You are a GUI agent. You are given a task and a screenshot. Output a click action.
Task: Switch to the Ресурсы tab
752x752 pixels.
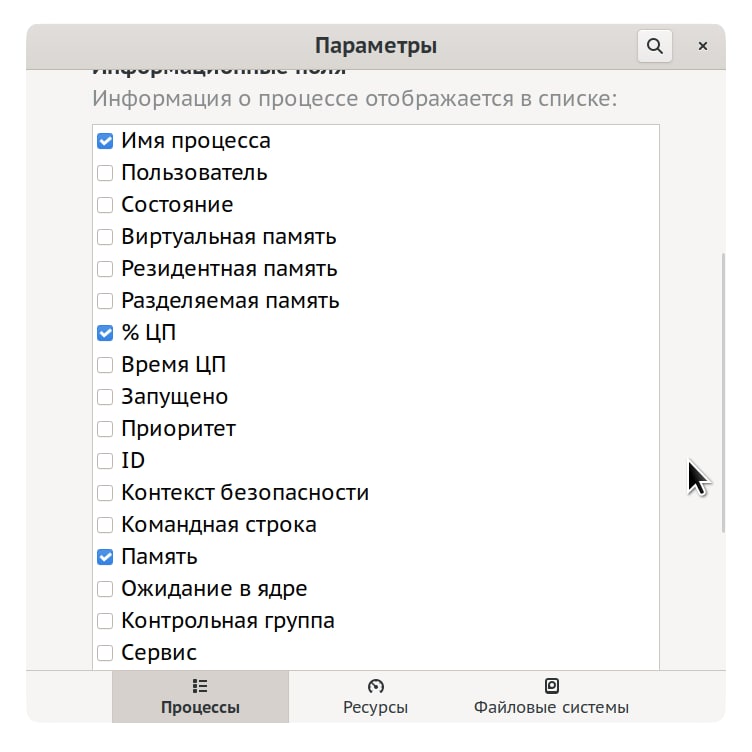click(x=376, y=697)
